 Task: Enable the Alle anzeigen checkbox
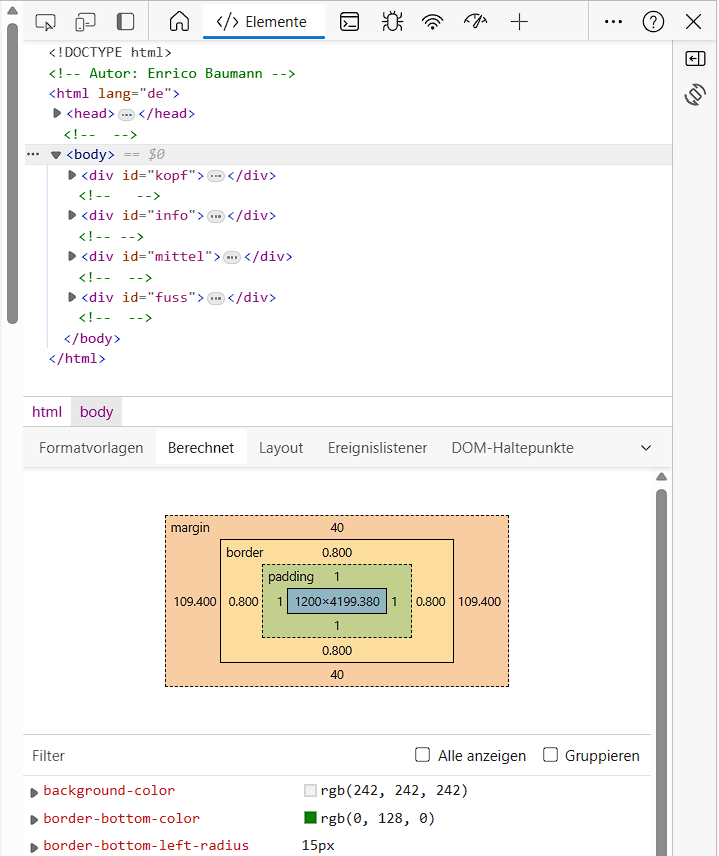pyautogui.click(x=423, y=755)
